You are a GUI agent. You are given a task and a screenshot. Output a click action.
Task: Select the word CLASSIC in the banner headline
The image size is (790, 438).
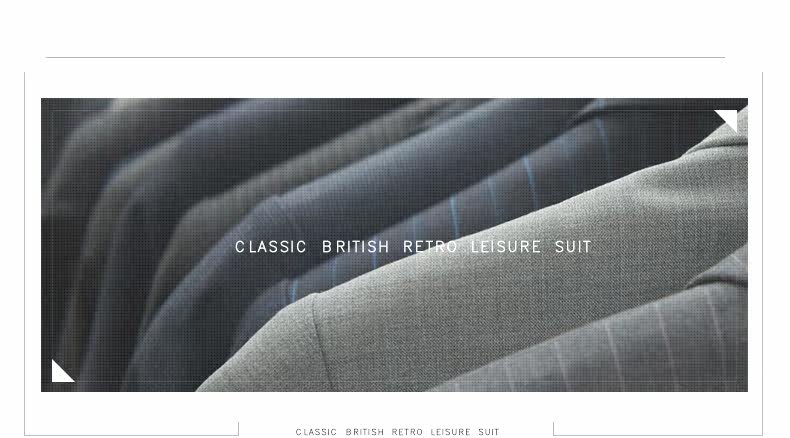pos(271,247)
